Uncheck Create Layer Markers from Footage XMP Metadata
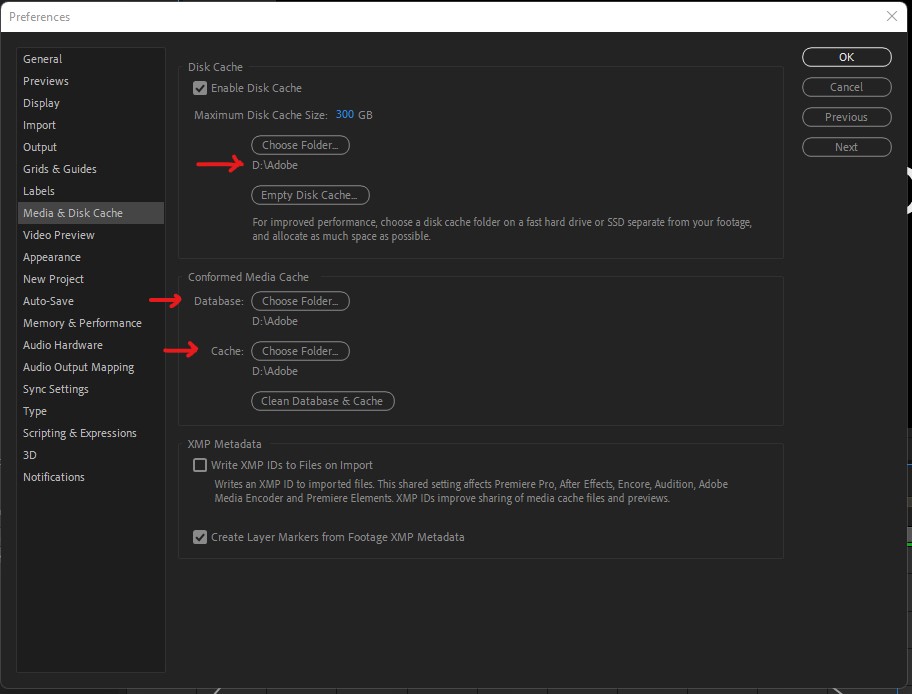The image size is (912, 694). (x=200, y=537)
